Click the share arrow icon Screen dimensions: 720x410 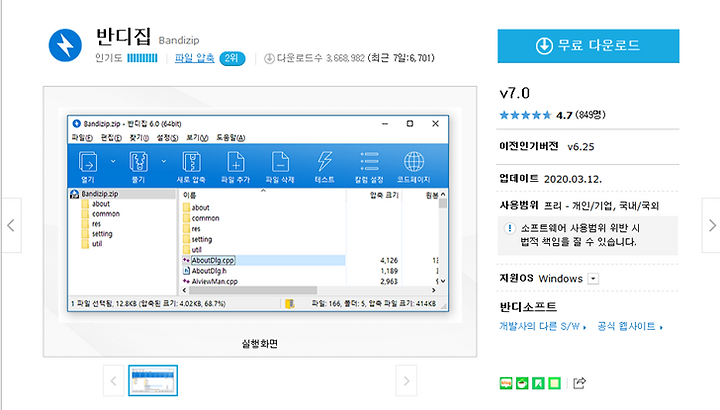(579, 383)
